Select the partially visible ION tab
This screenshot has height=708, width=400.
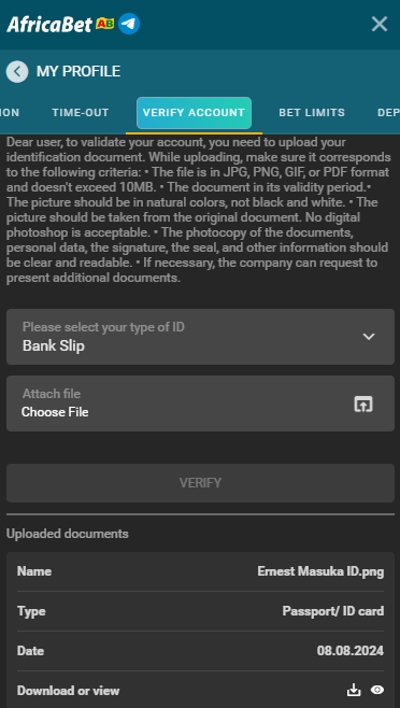(x=9, y=112)
